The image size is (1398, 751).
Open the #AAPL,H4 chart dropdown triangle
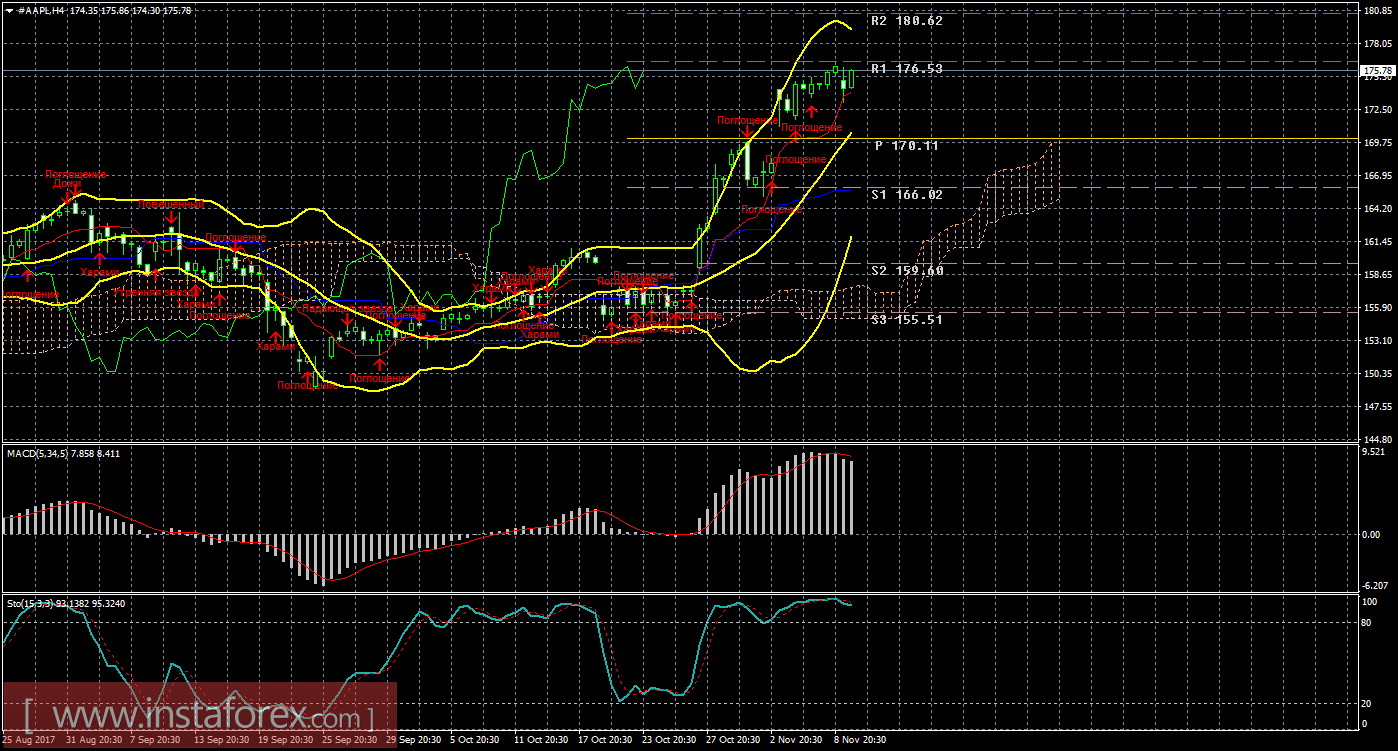(9, 10)
